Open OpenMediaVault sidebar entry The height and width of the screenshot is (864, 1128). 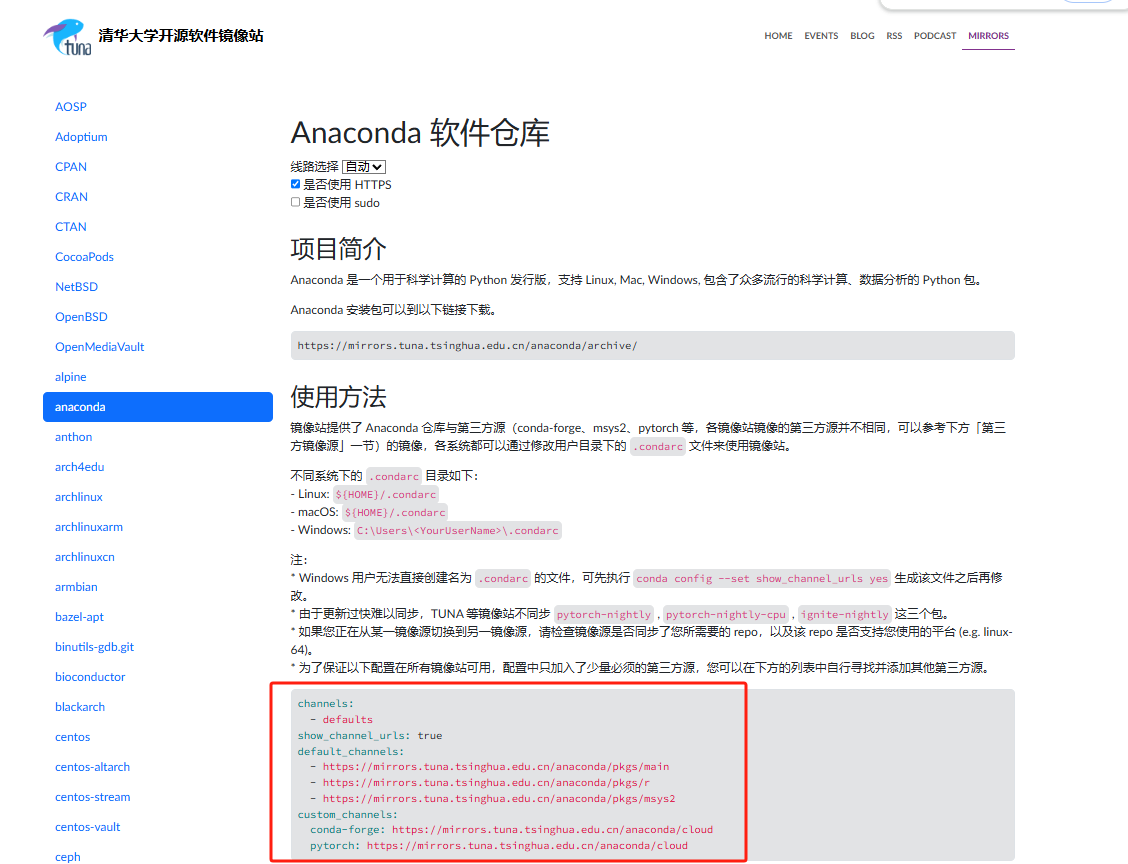pyautogui.click(x=99, y=347)
